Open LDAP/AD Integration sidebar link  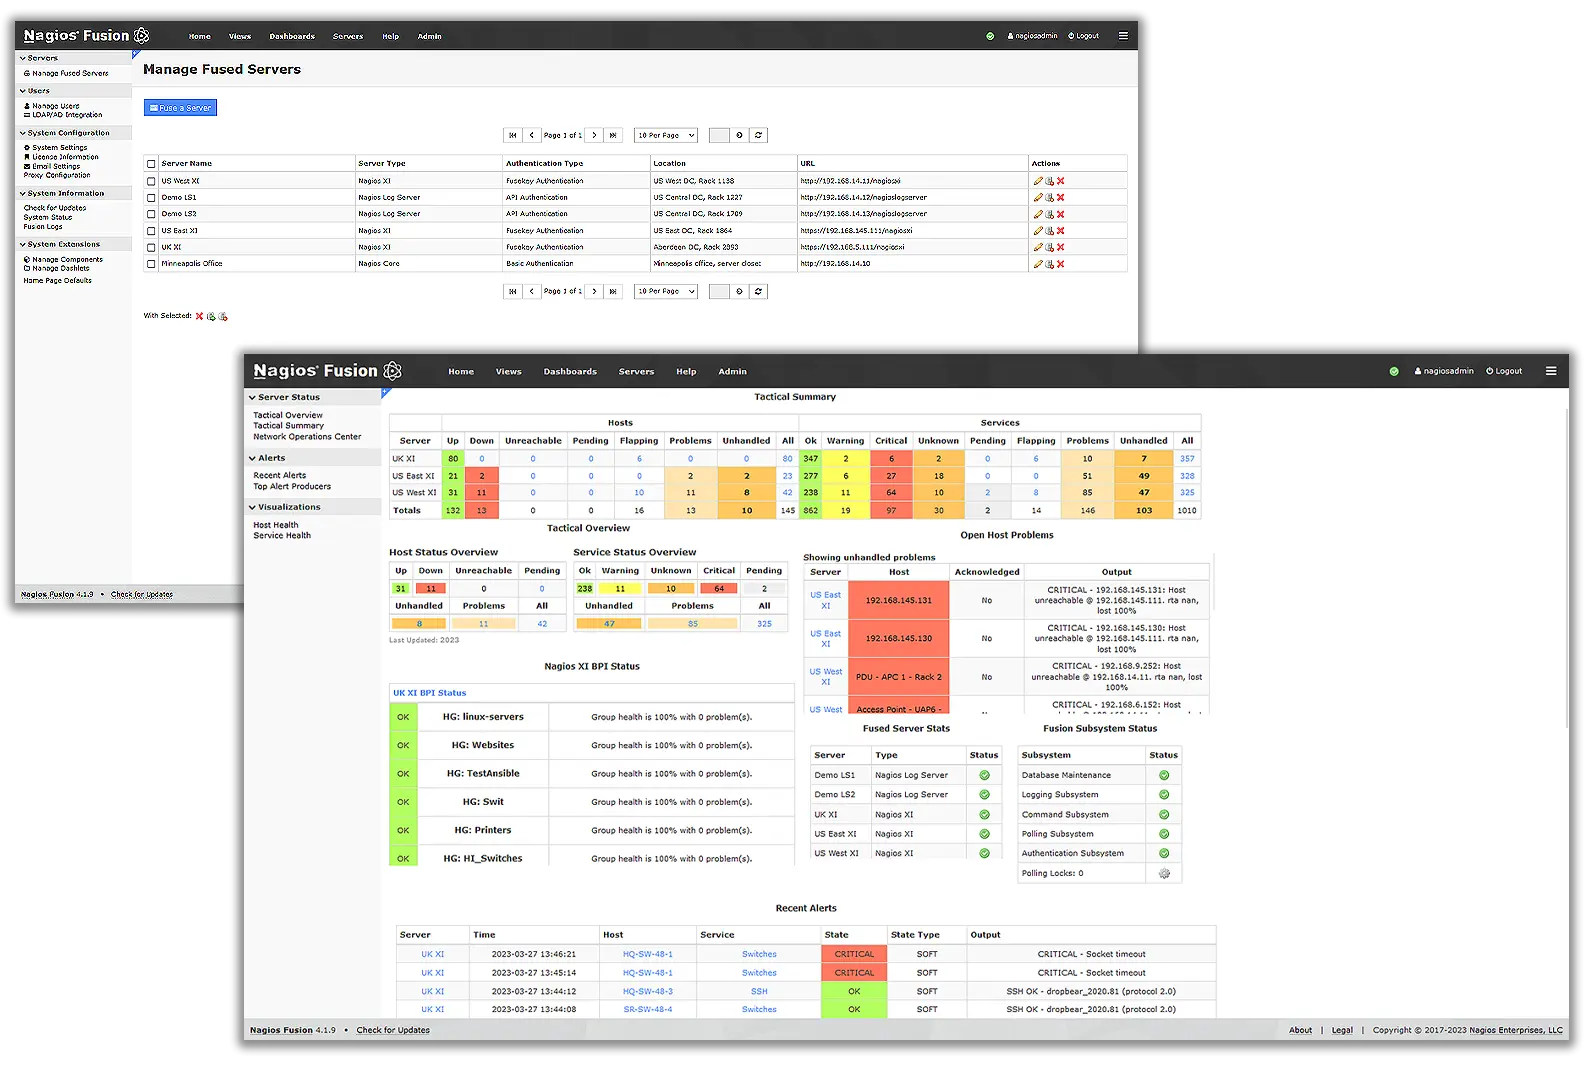click(63, 115)
